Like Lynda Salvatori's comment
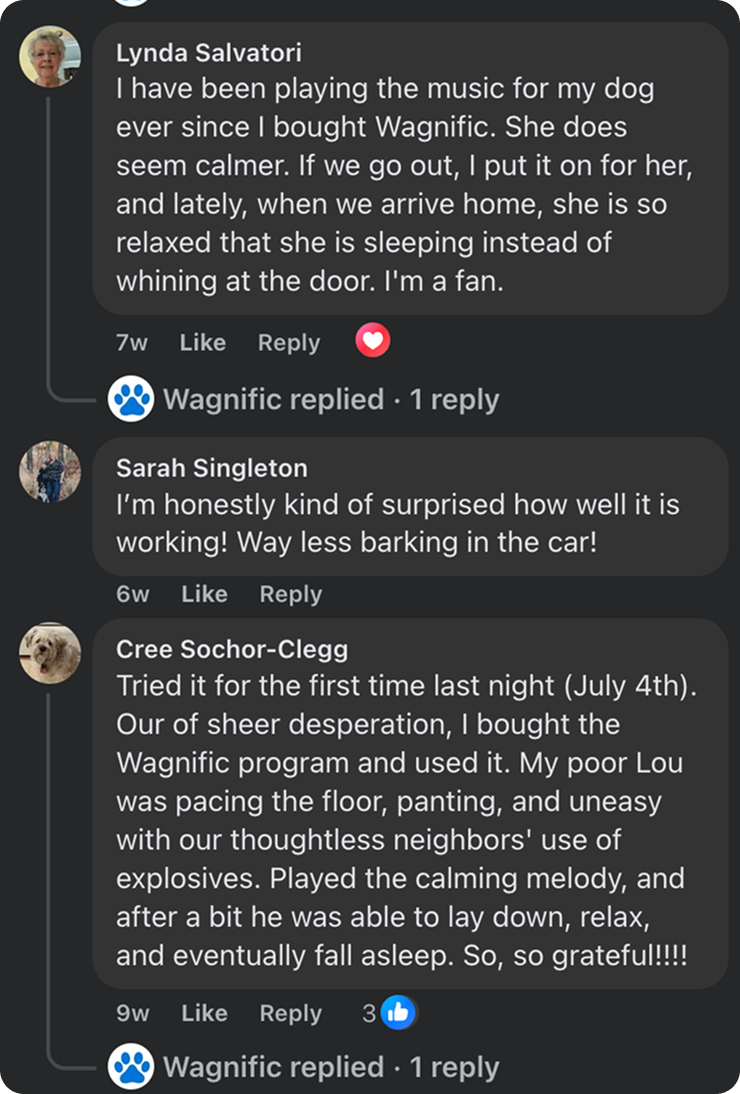Viewport: 740px width, 1094px height. (203, 342)
